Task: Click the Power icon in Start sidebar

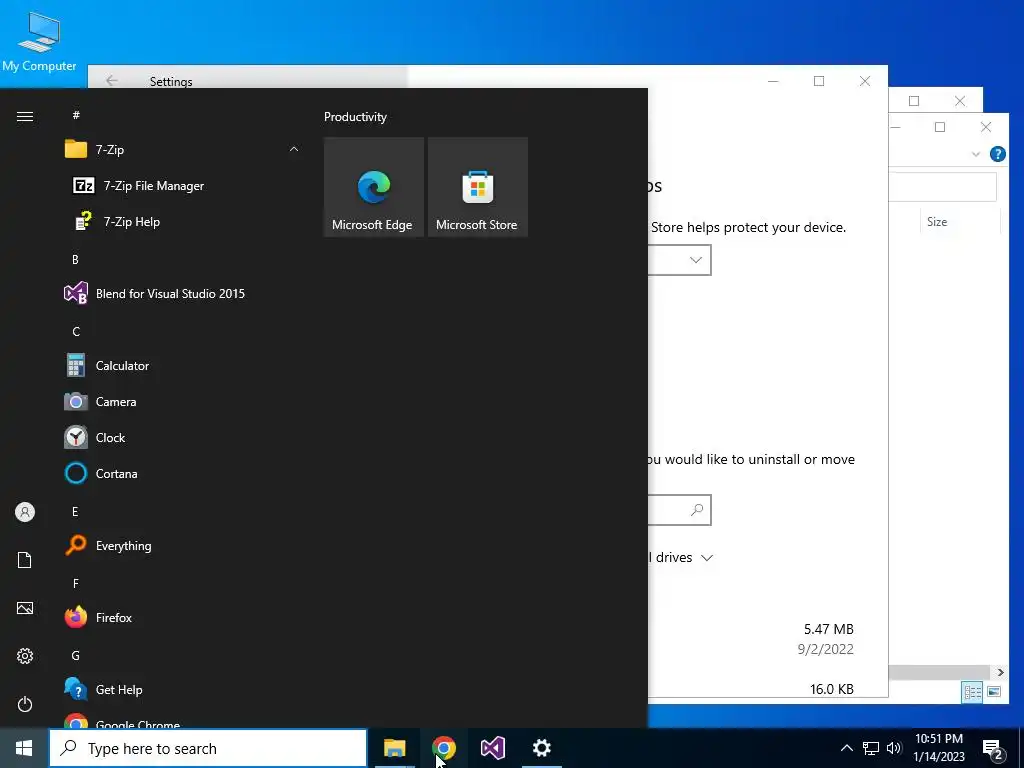Action: click(25, 705)
